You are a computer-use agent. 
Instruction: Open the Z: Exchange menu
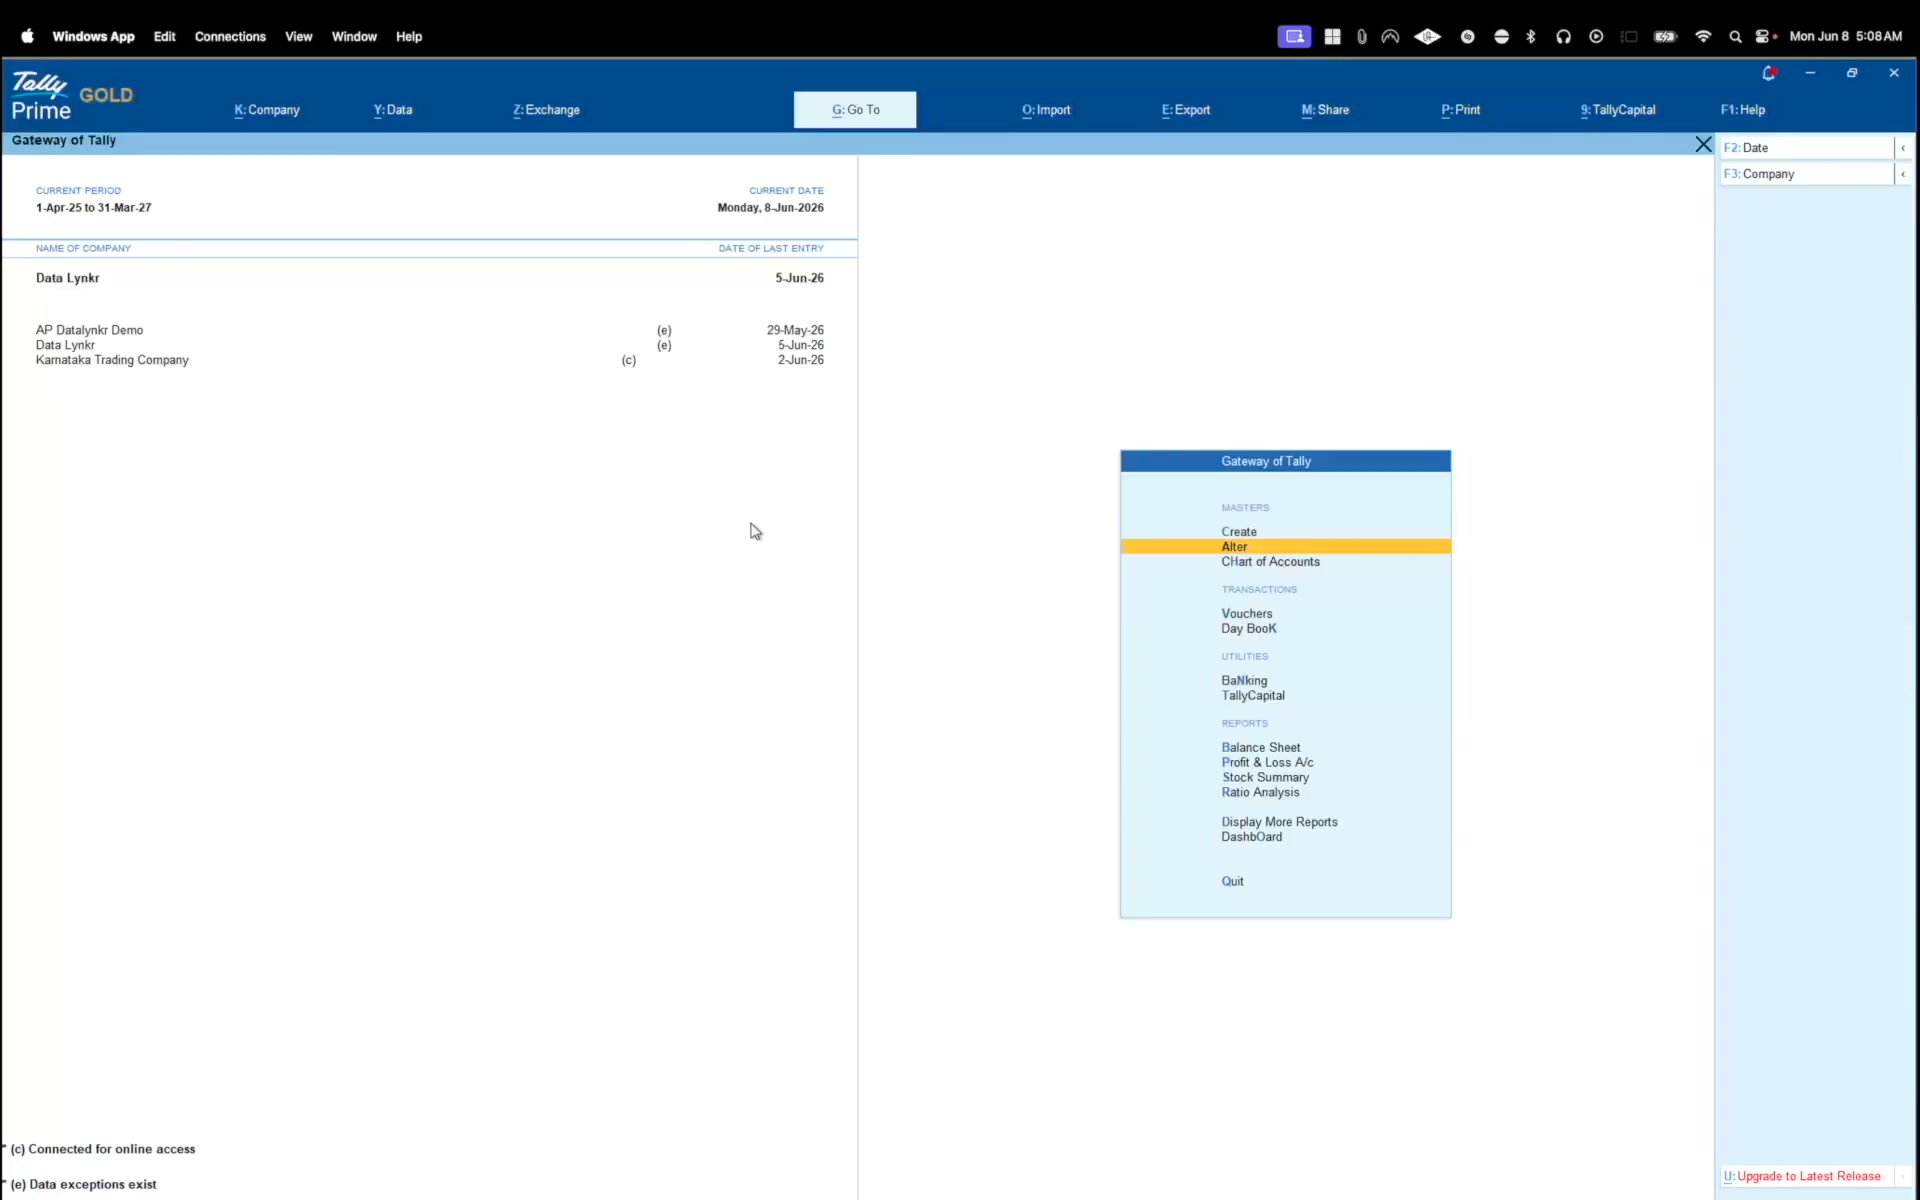(546, 110)
